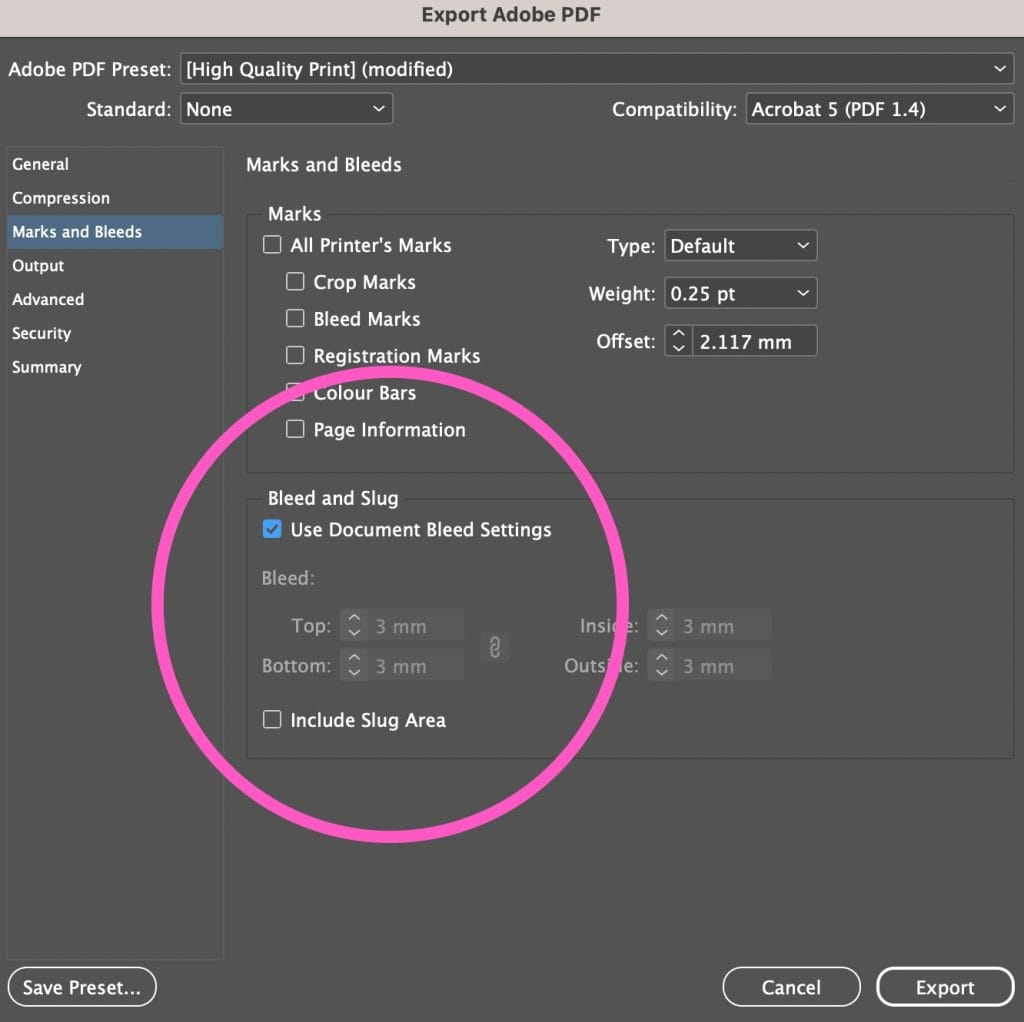Uncheck Use Document Bleed Settings

pyautogui.click(x=272, y=530)
